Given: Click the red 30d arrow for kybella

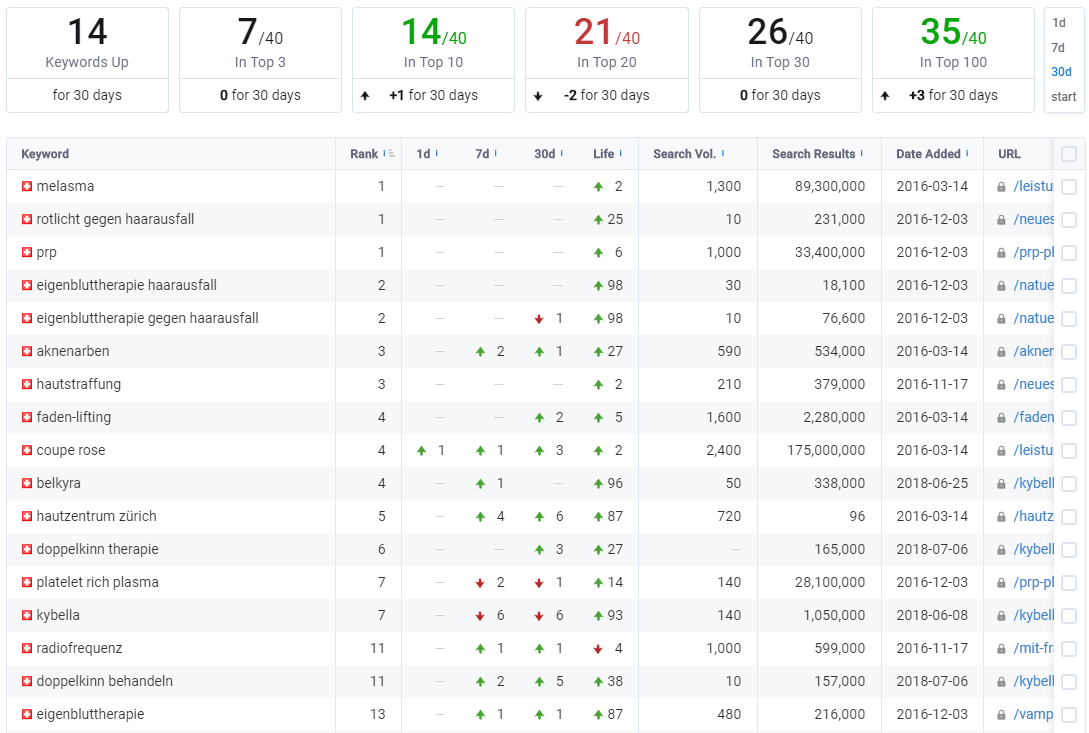Looking at the screenshot, I should [539, 616].
